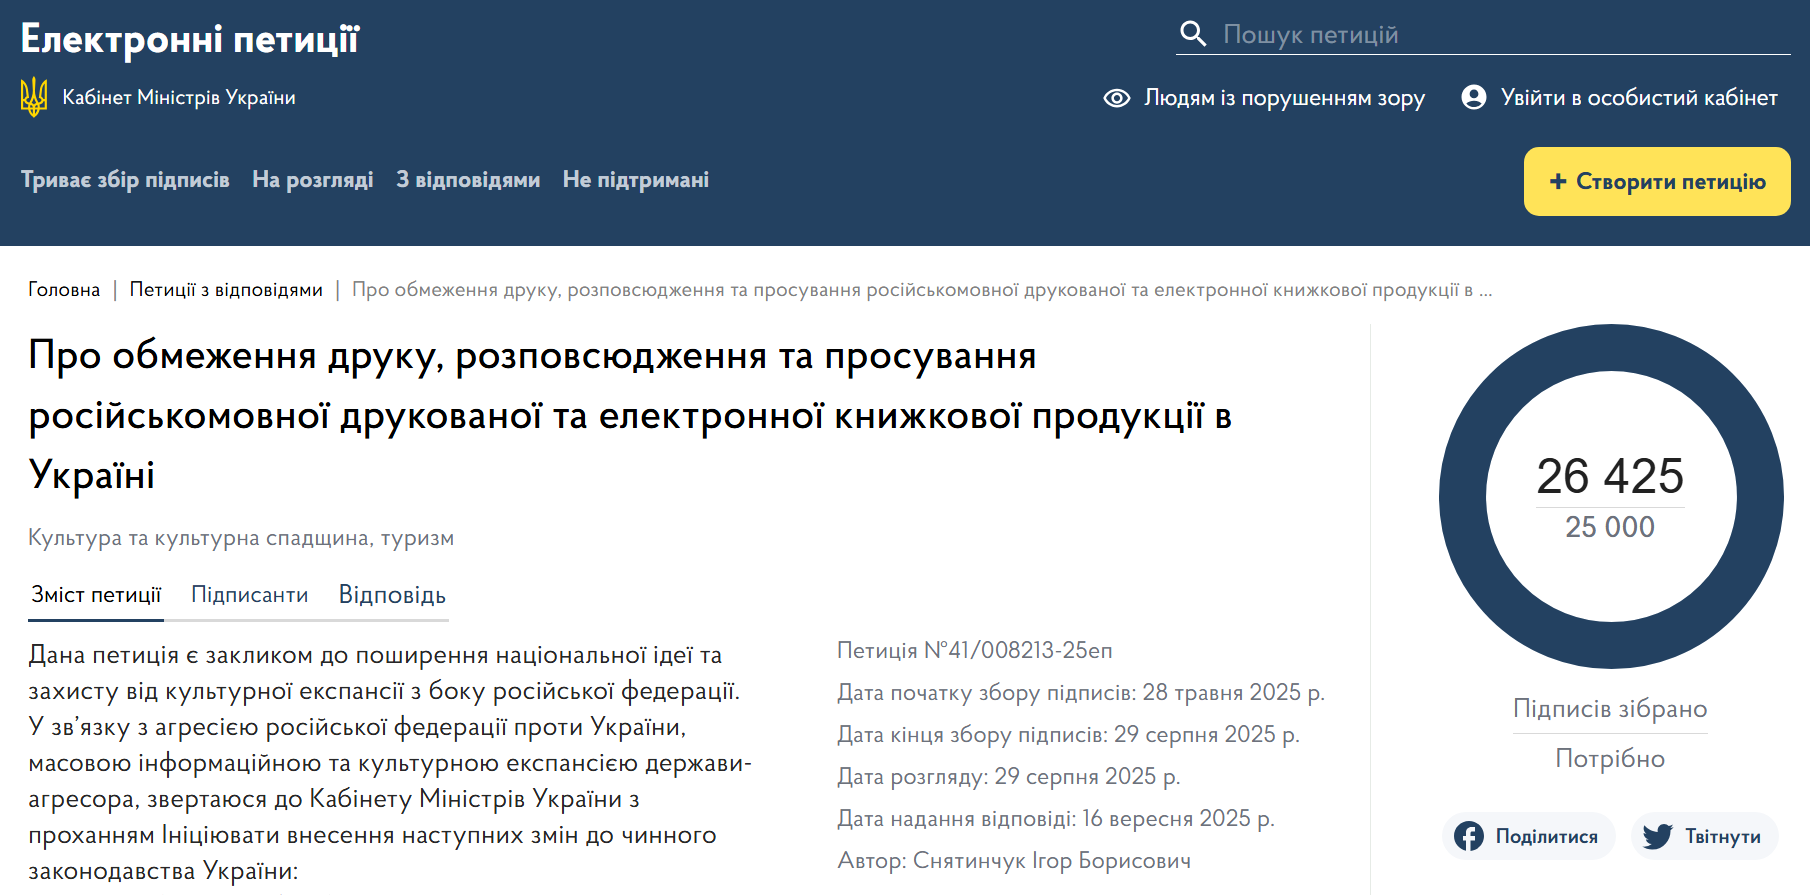Image resolution: width=1810 pixels, height=895 pixels.
Task: Click the magnifying glass search icon
Action: pyautogui.click(x=1192, y=34)
